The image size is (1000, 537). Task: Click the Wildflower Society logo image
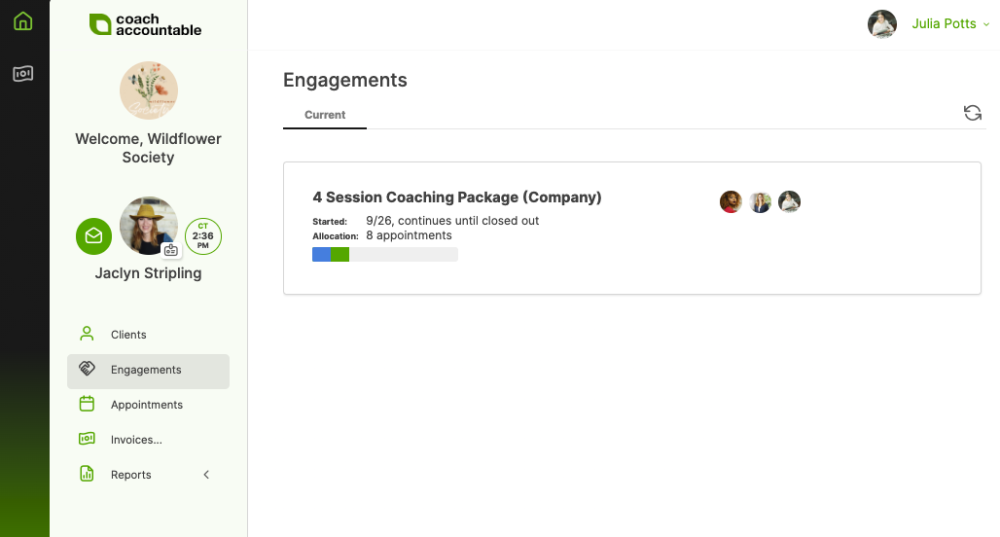pyautogui.click(x=149, y=91)
